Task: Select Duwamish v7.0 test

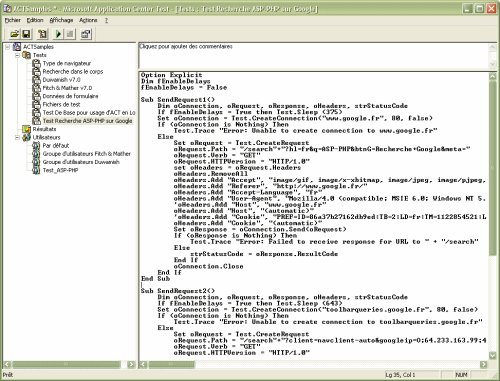Action: point(61,80)
